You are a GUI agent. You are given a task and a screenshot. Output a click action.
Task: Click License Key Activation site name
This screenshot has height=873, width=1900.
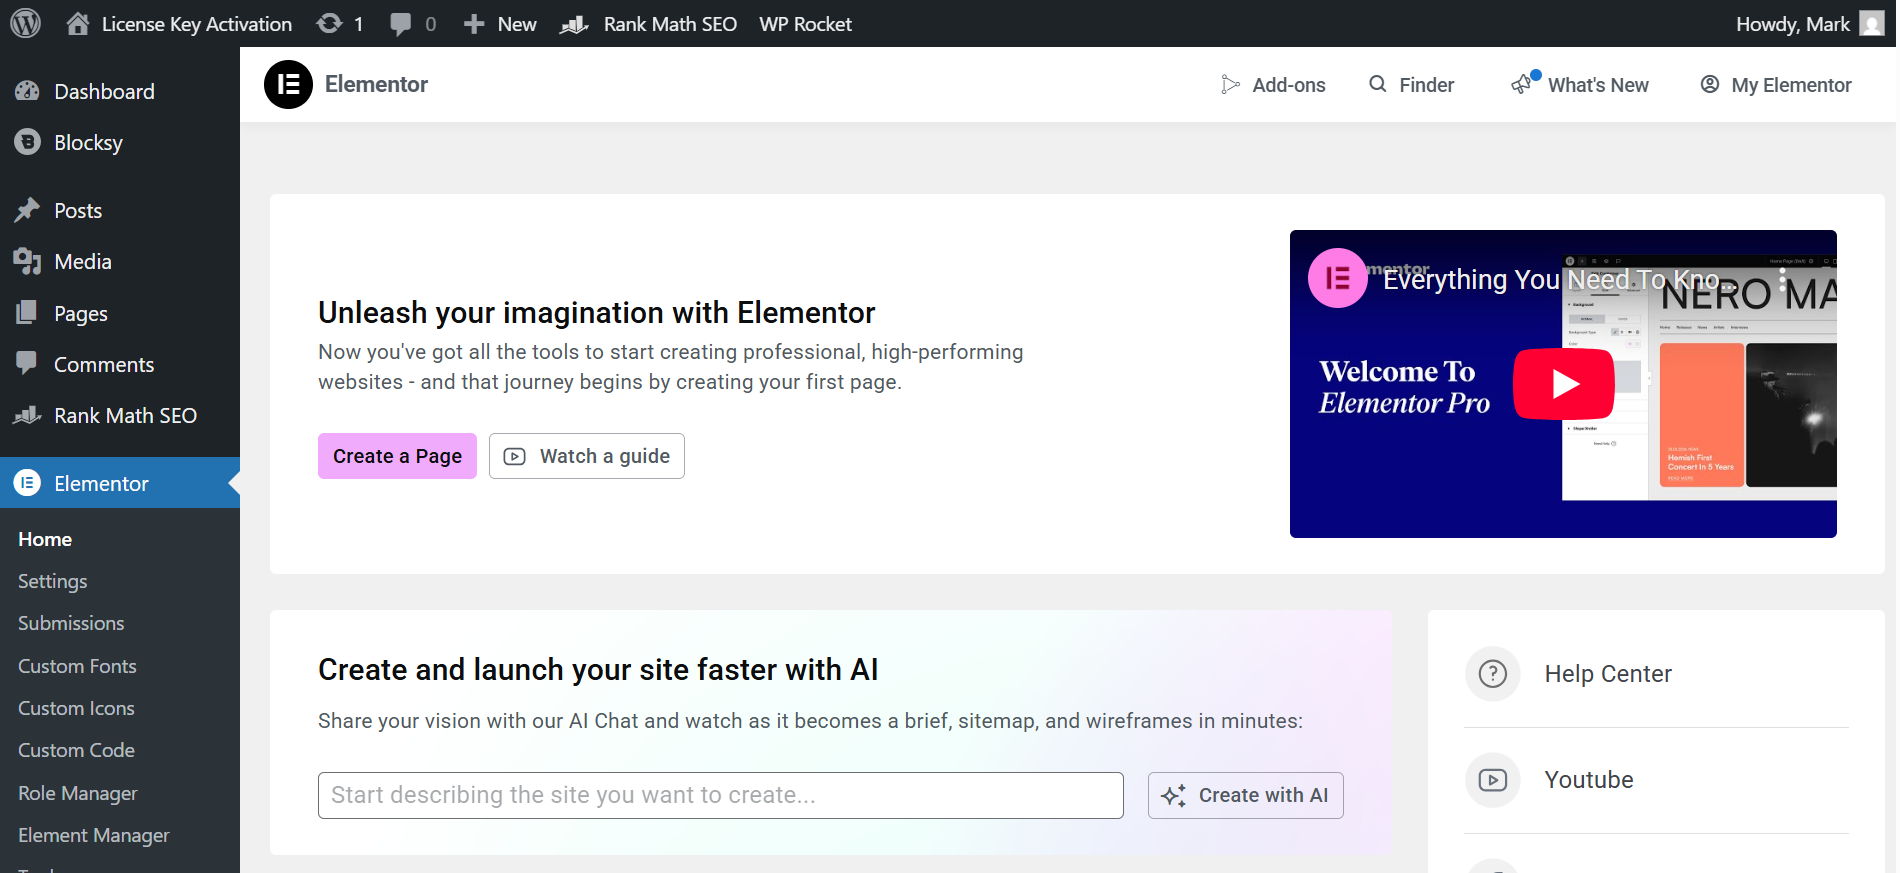tap(197, 24)
